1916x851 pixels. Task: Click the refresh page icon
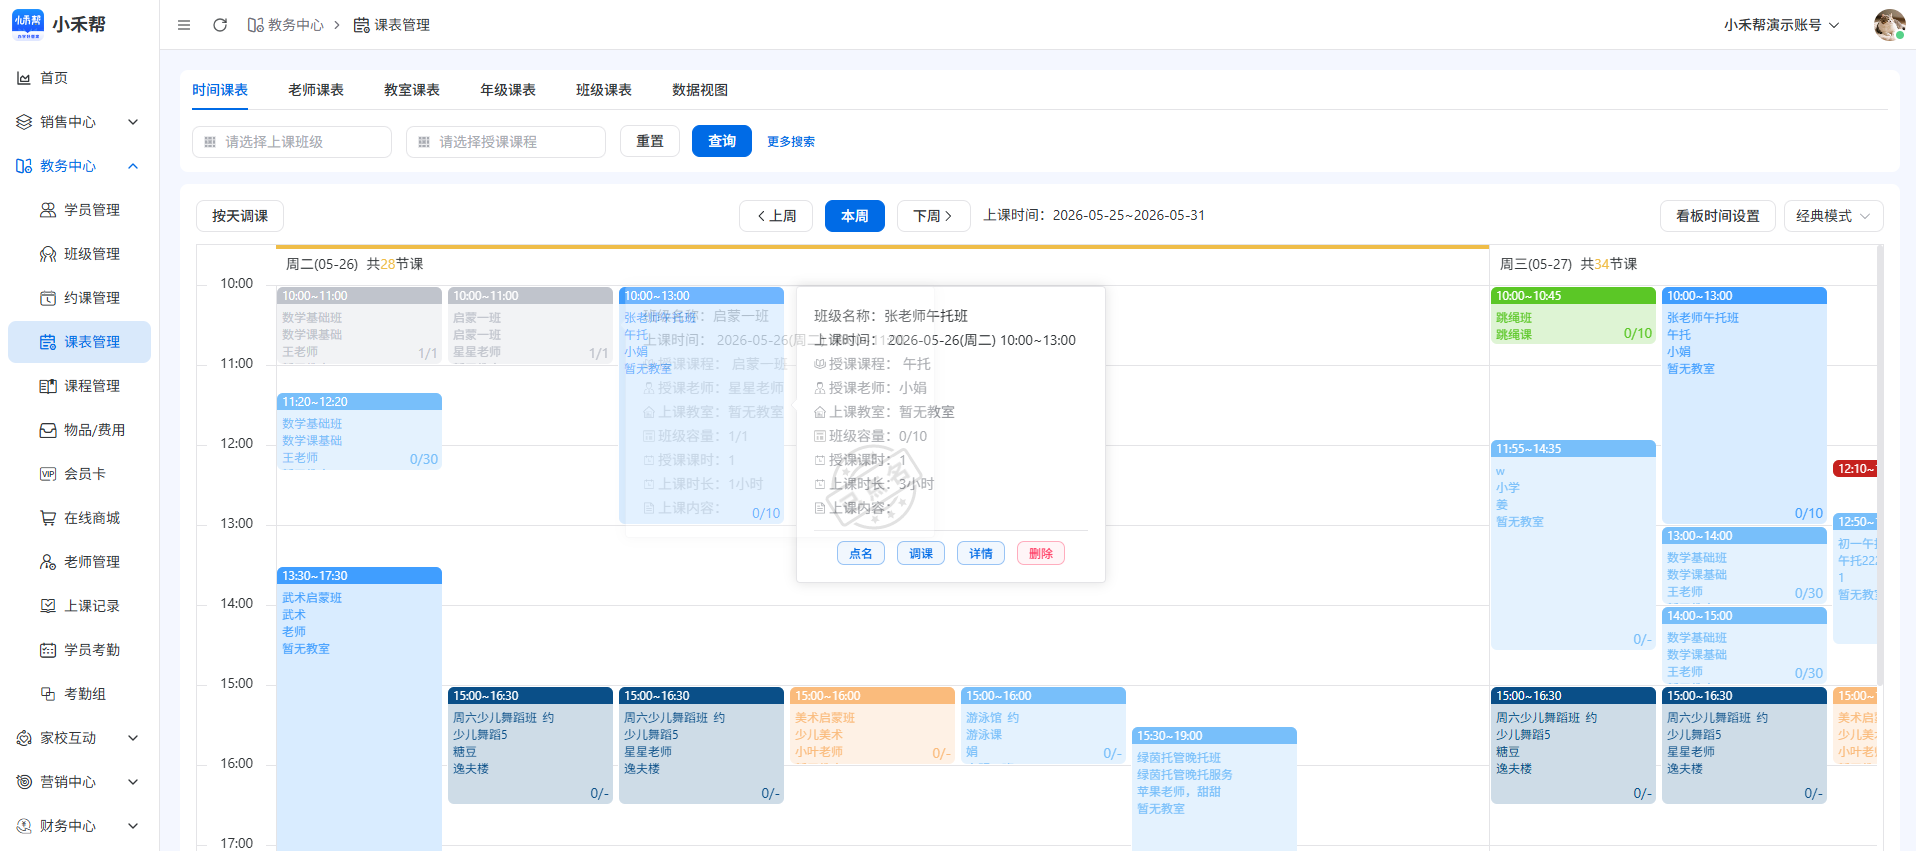pyautogui.click(x=220, y=25)
